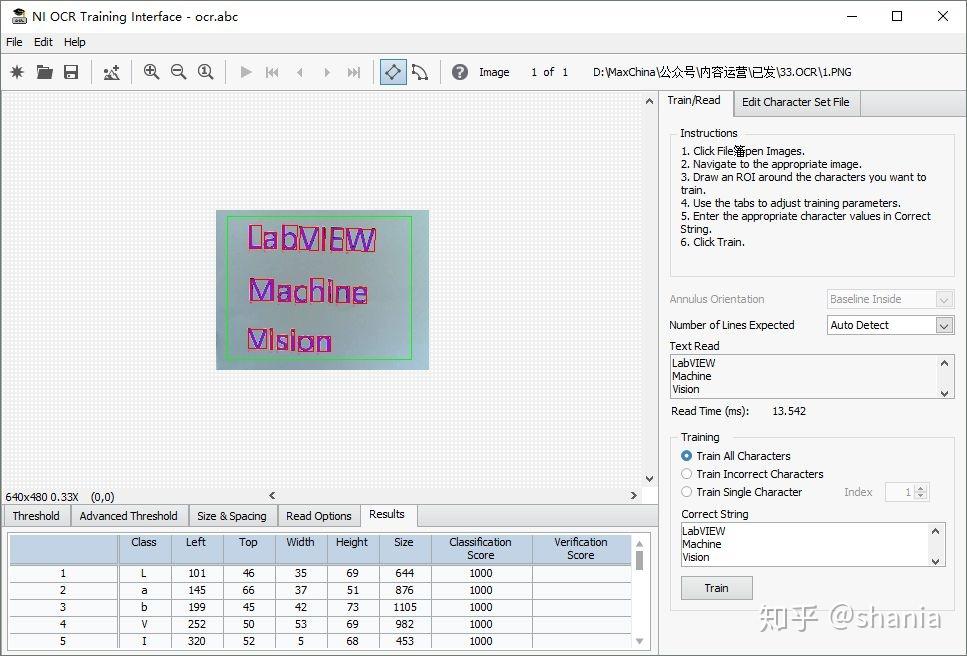Open an image using the folder icon
The image size is (967, 656).
point(44,72)
